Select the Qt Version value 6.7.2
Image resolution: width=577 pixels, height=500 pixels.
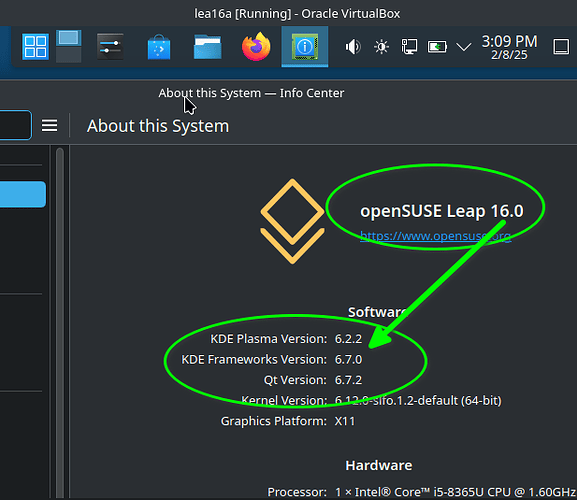348,380
